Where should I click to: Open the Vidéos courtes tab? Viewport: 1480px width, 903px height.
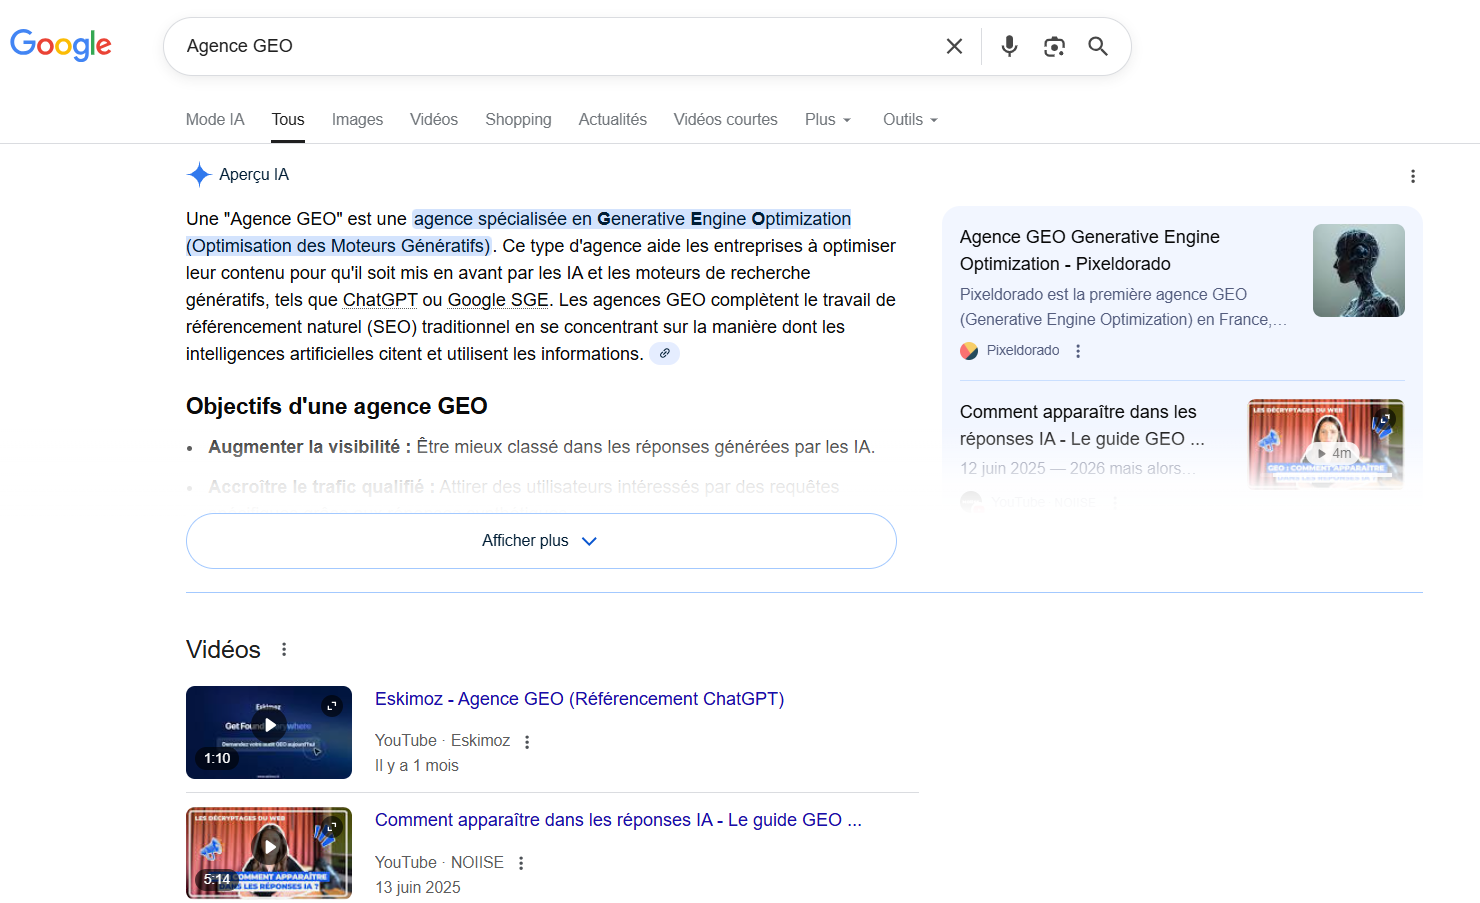[x=725, y=119]
